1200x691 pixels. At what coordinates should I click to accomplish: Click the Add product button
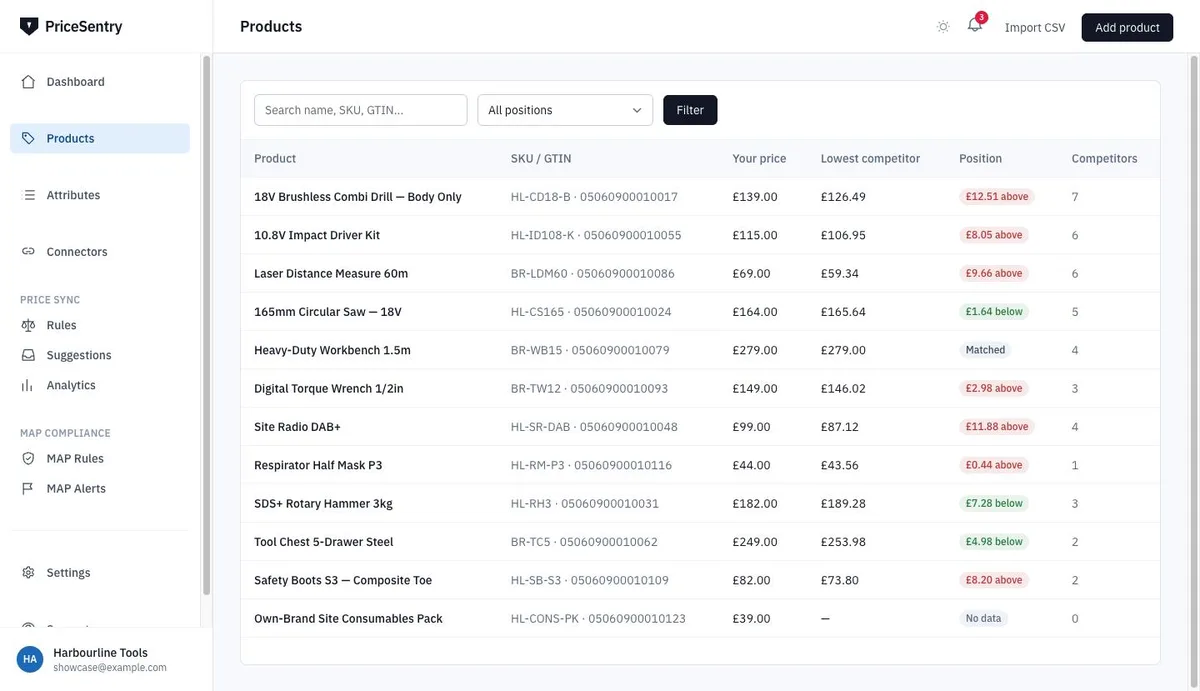[x=1127, y=27]
